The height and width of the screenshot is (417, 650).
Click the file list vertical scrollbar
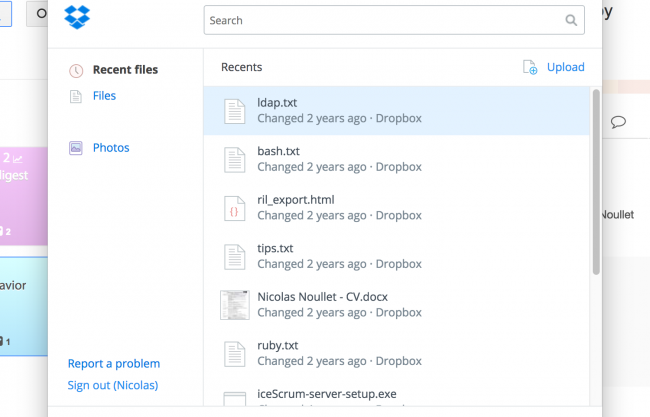596,180
